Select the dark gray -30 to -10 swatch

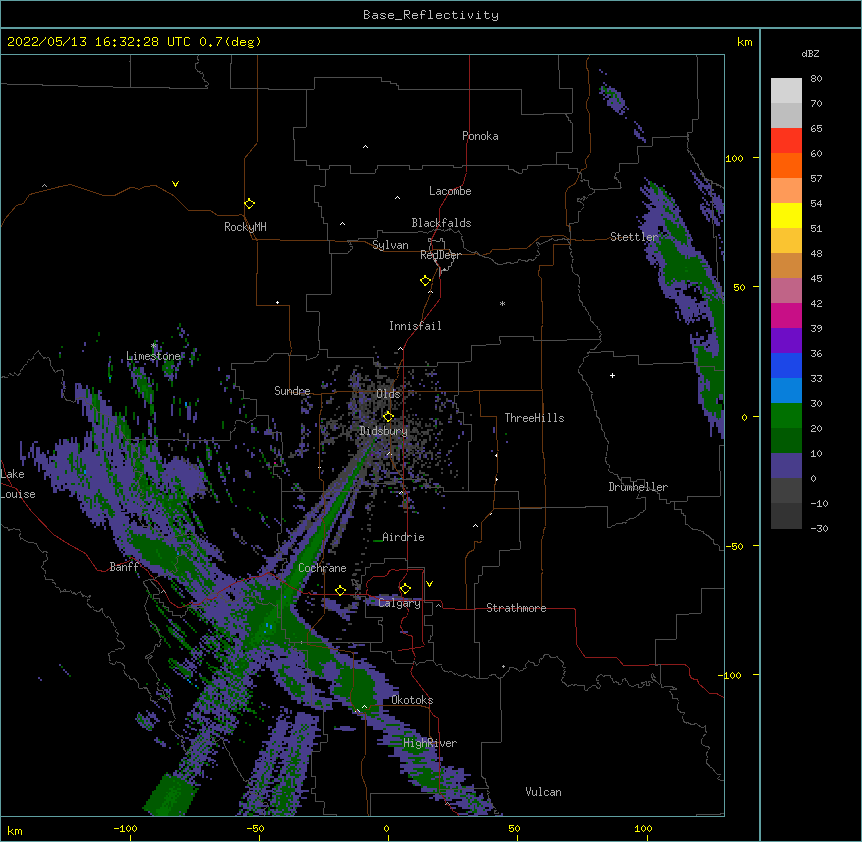click(786, 516)
